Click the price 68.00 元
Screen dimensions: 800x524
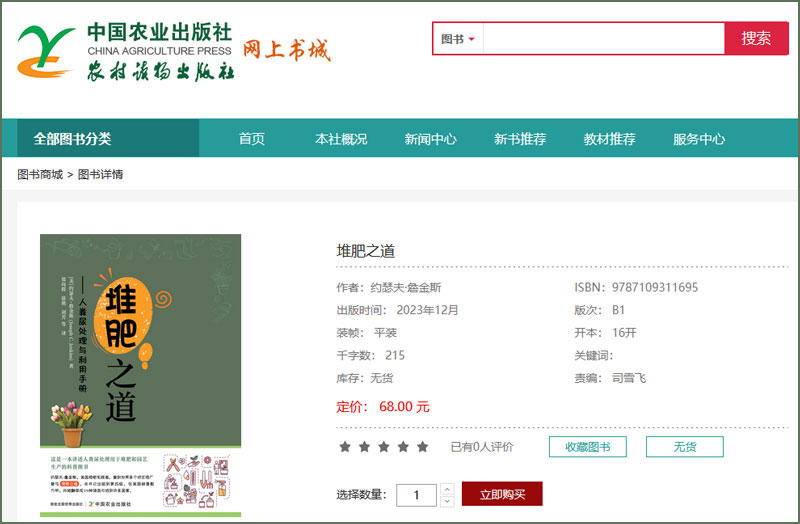click(404, 407)
